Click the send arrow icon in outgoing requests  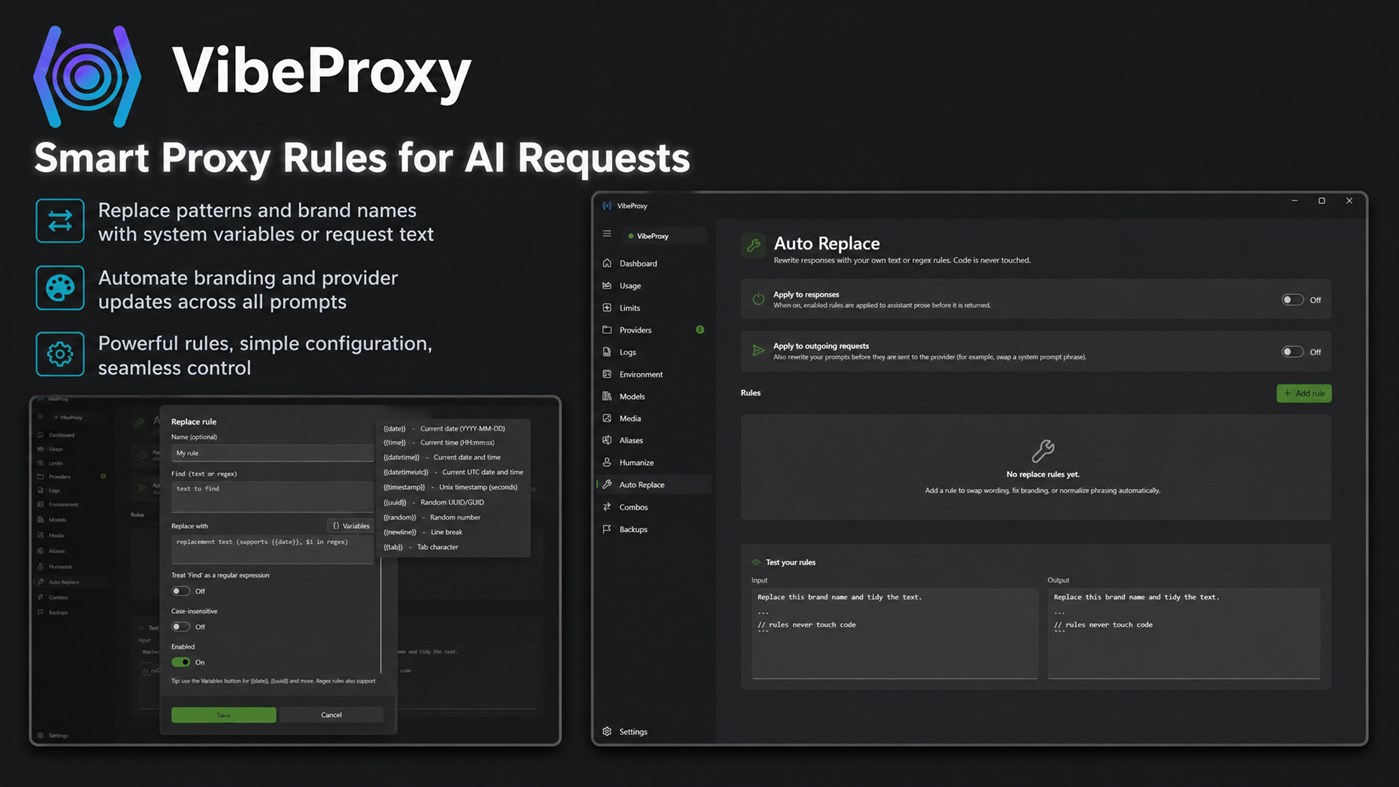[x=758, y=351]
